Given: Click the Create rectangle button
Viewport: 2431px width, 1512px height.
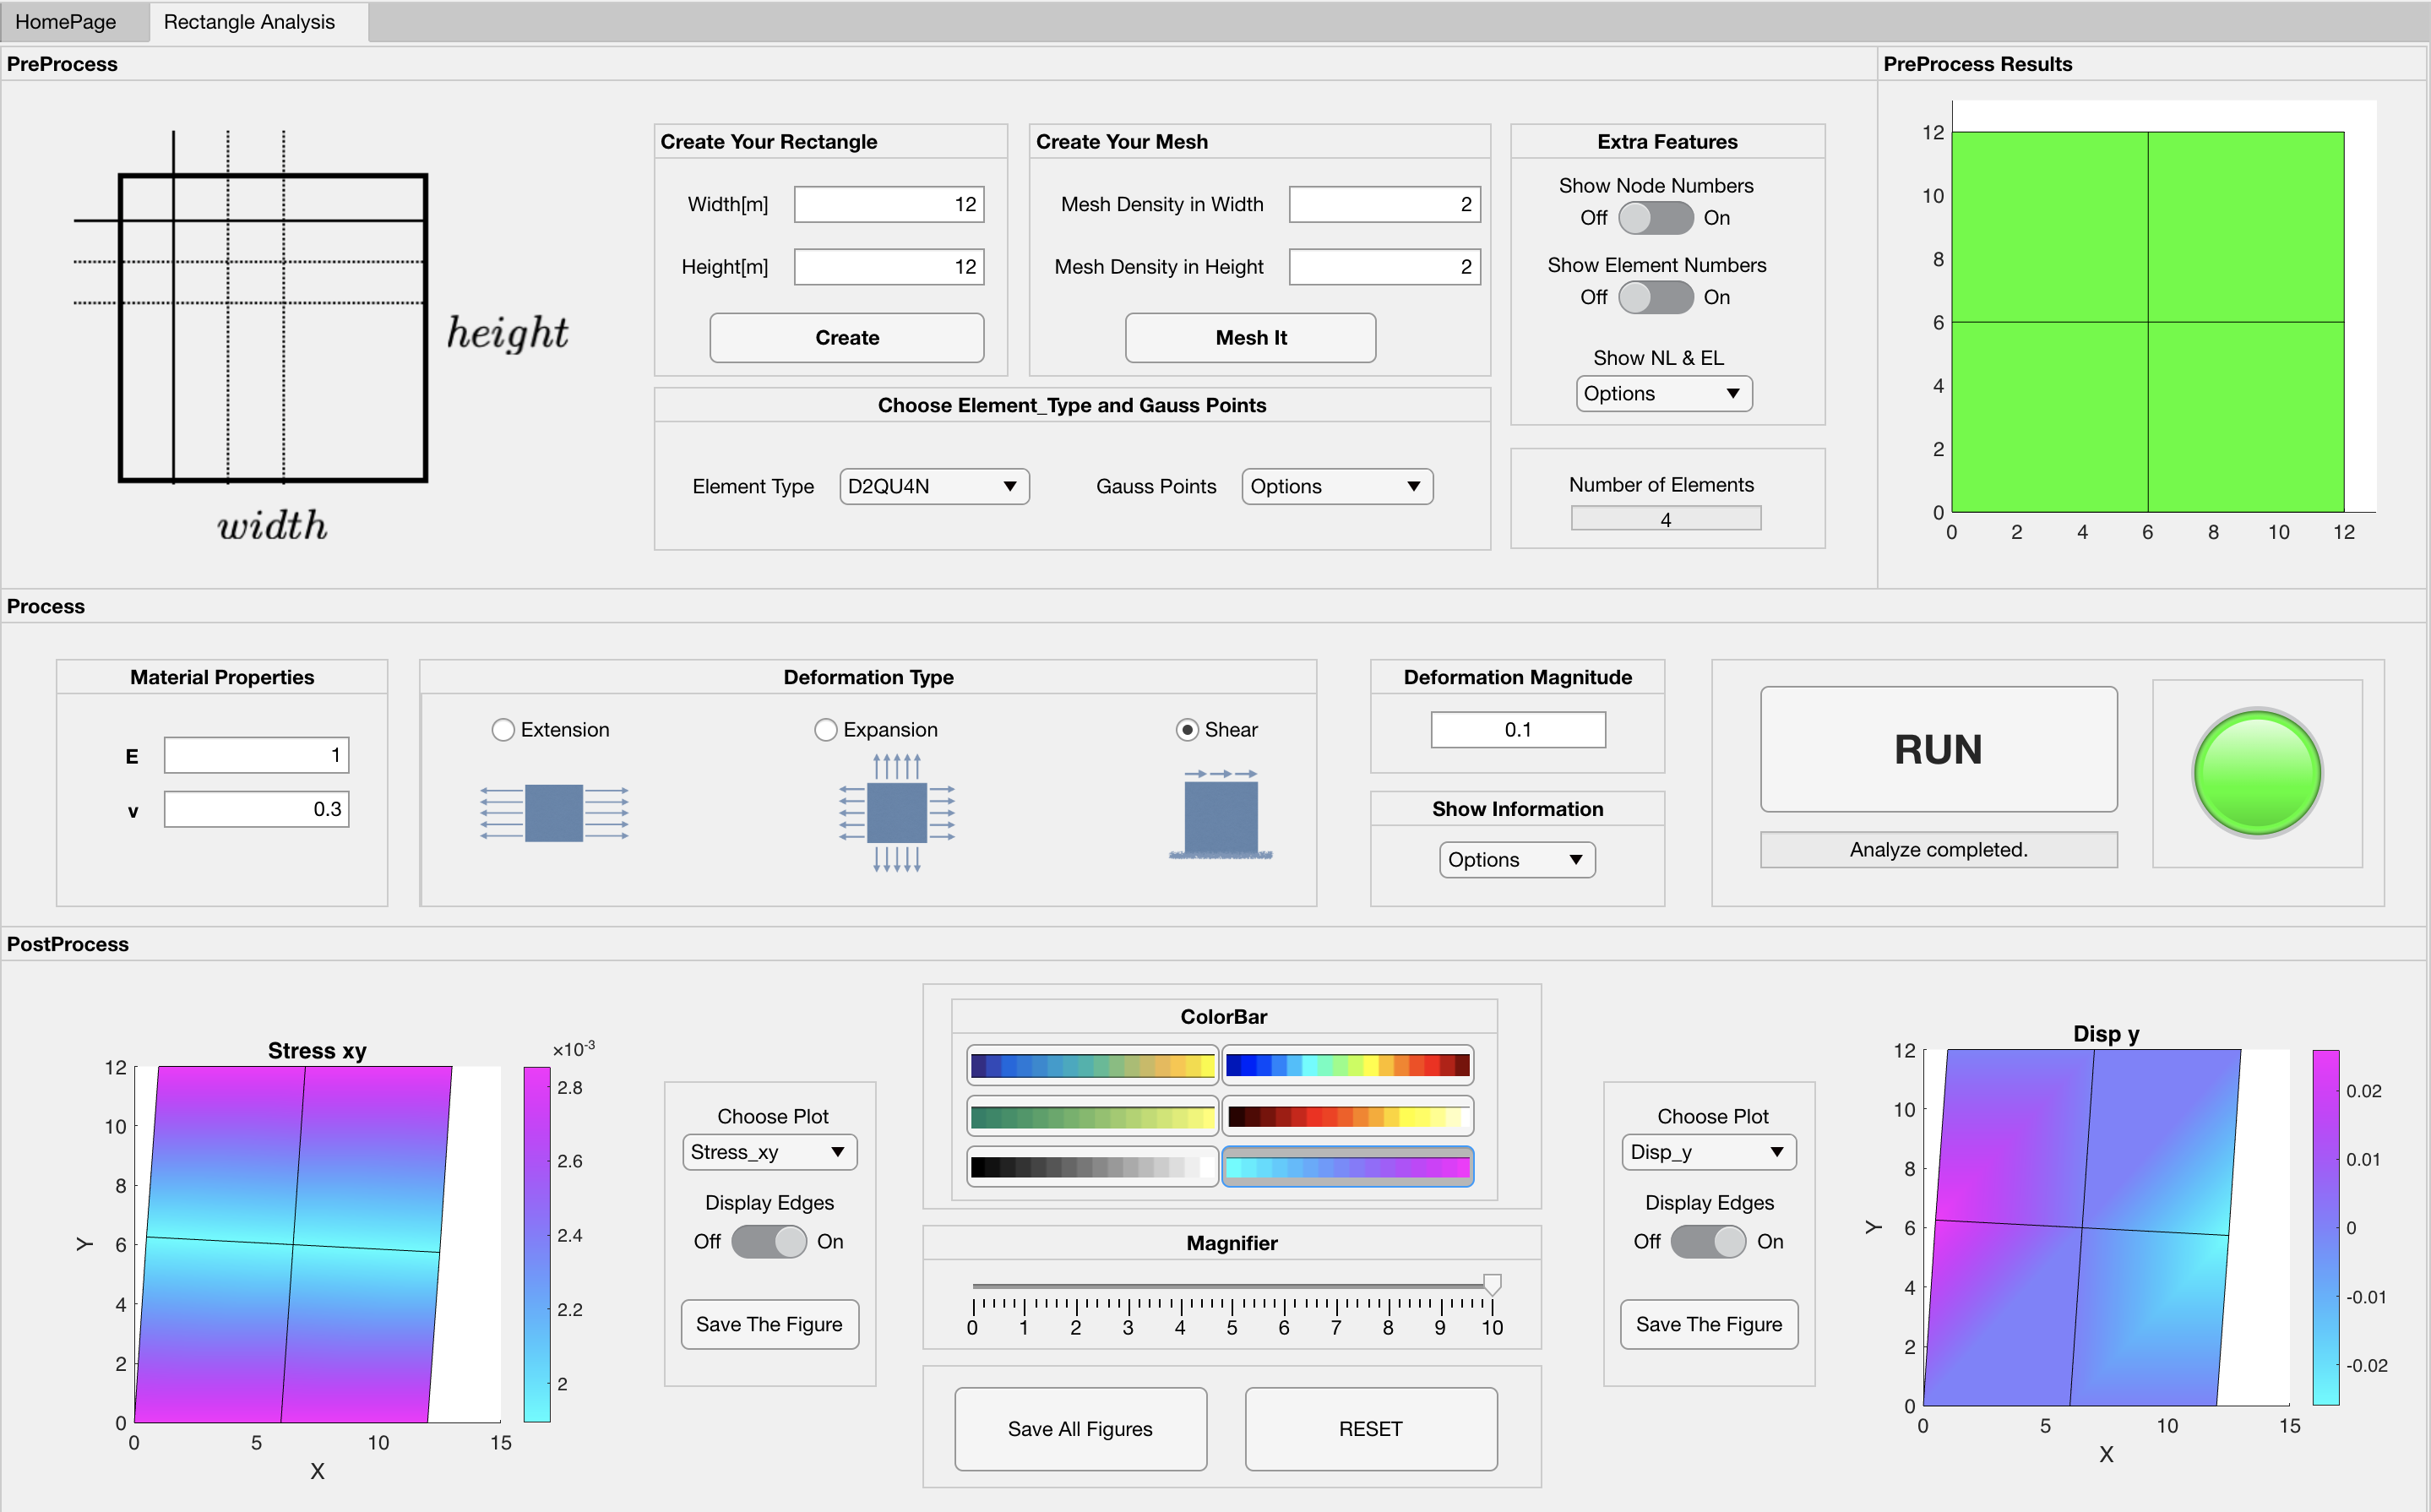Looking at the screenshot, I should (847, 338).
